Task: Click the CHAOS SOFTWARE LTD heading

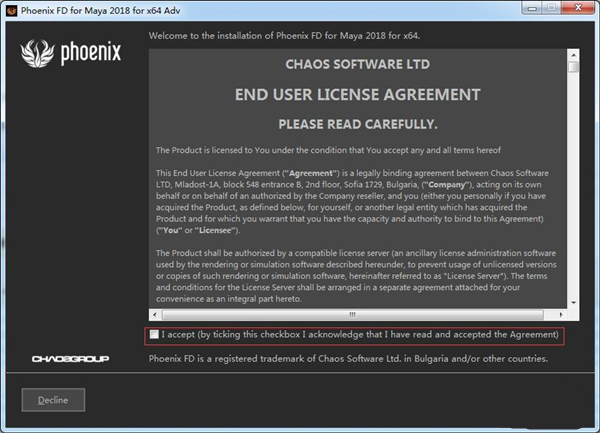Action: 357,64
